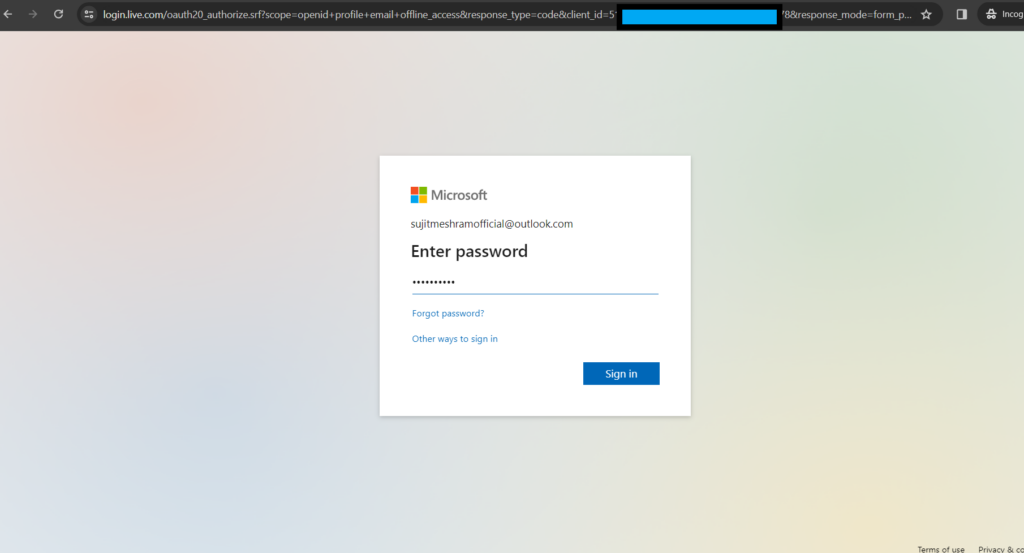The width and height of the screenshot is (1024, 553).
Task: Open the site information icon
Action: (x=89, y=15)
